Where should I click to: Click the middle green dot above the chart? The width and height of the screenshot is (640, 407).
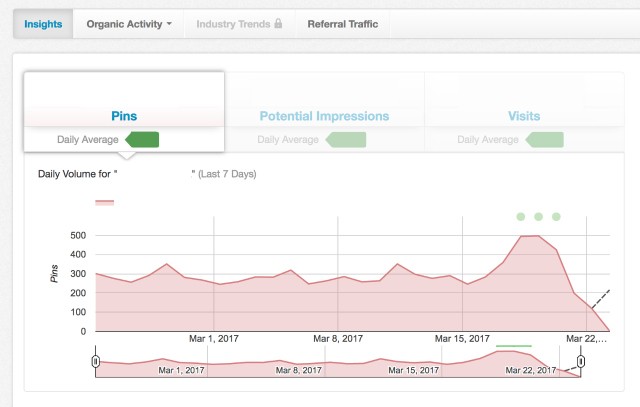pyautogui.click(x=538, y=216)
